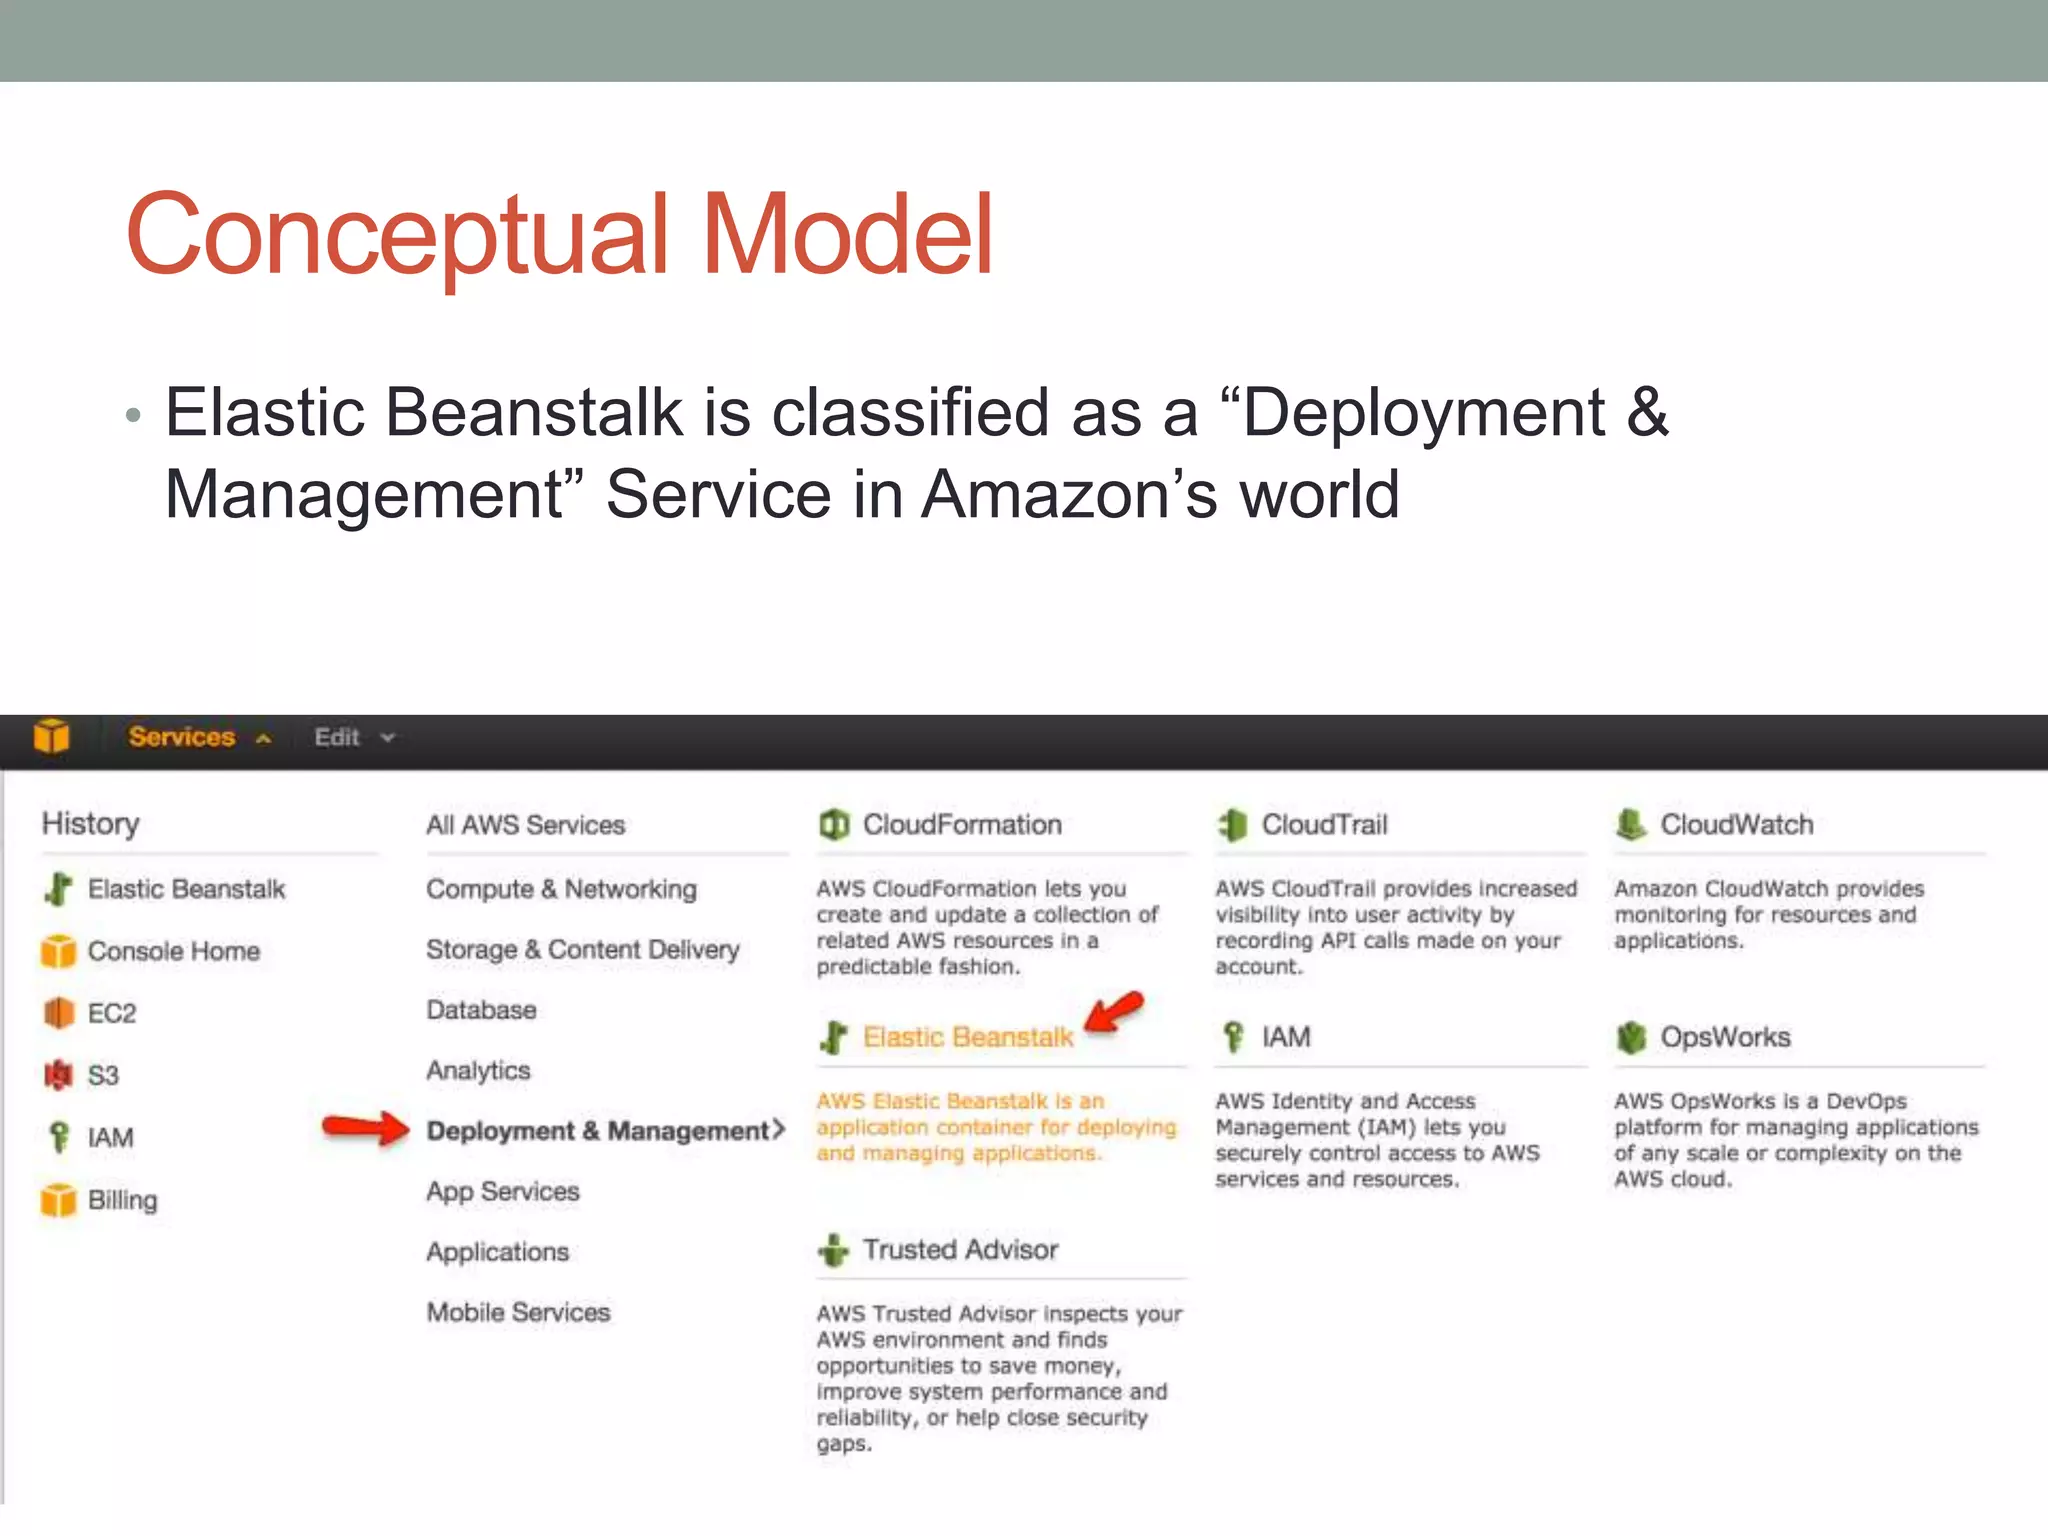Click the CloudFormation description text
The height and width of the screenshot is (1536, 2048).
[x=987, y=927]
